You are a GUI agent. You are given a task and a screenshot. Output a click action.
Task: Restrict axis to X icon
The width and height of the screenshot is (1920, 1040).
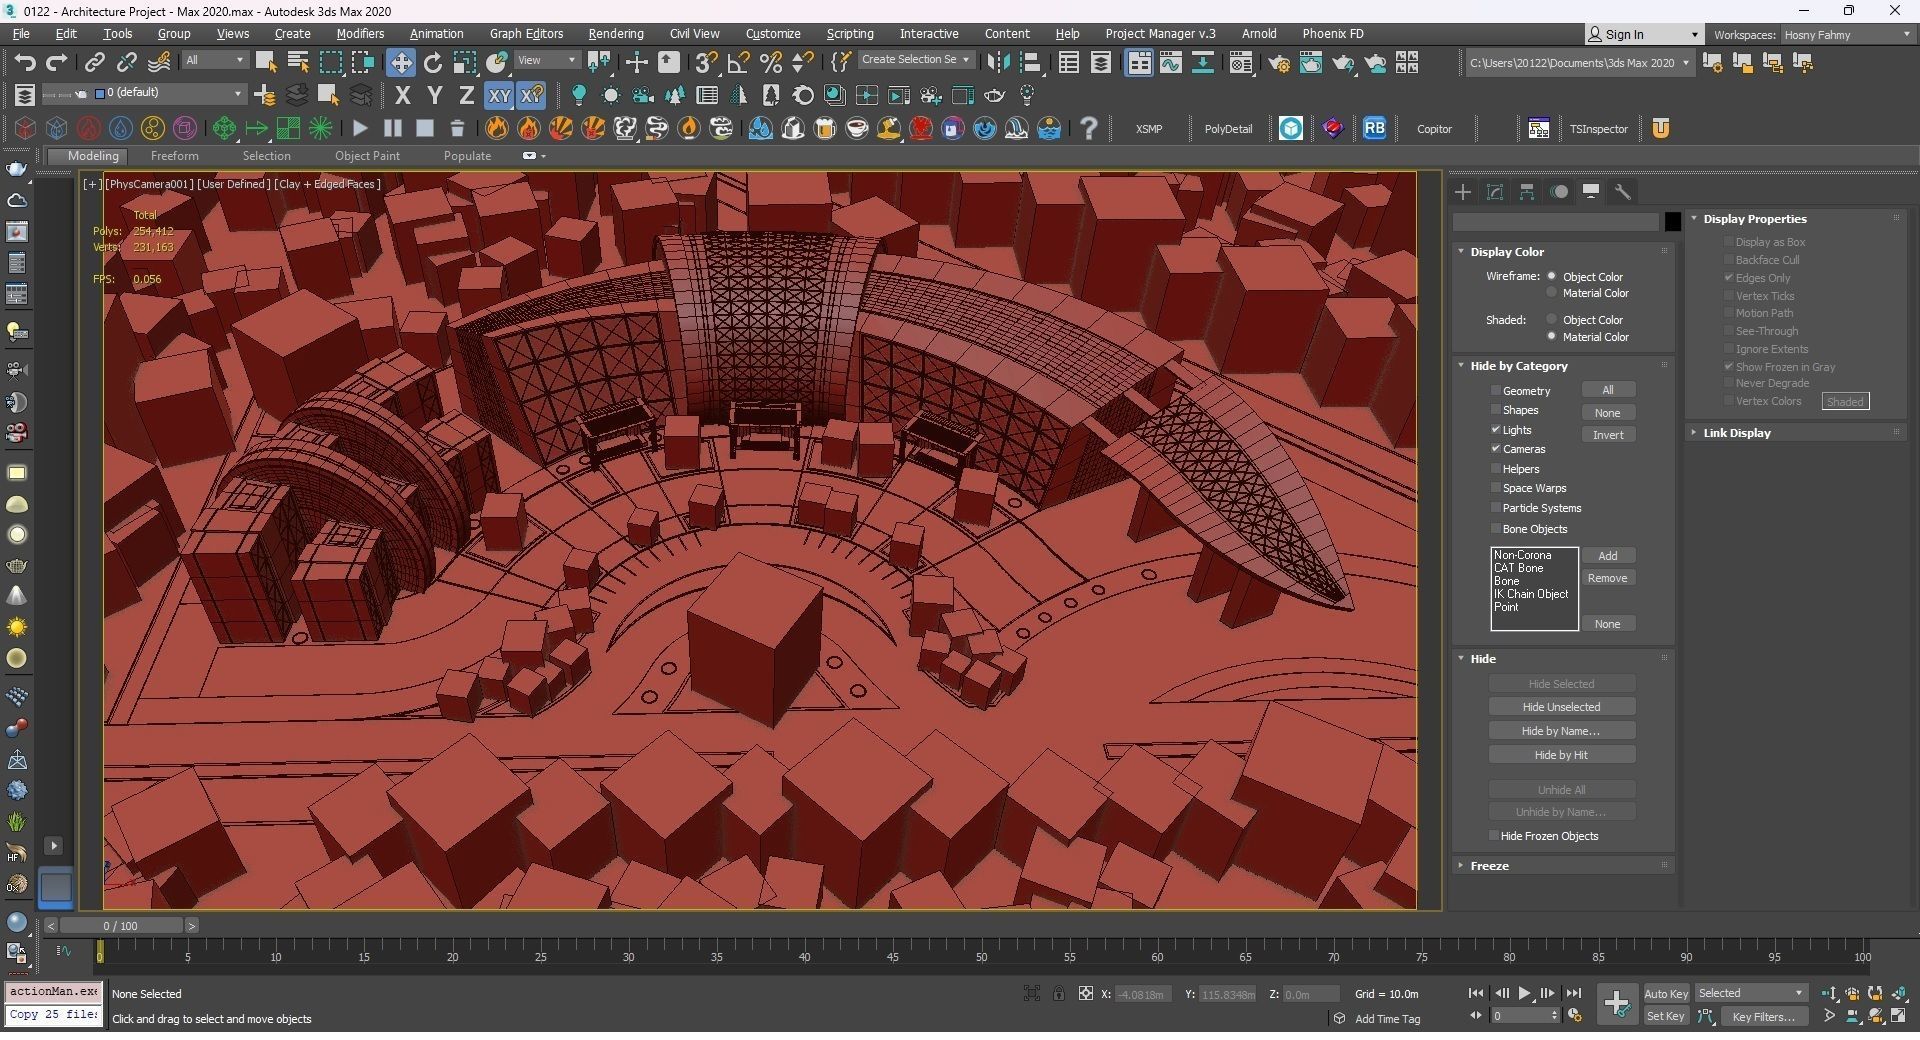click(x=402, y=96)
